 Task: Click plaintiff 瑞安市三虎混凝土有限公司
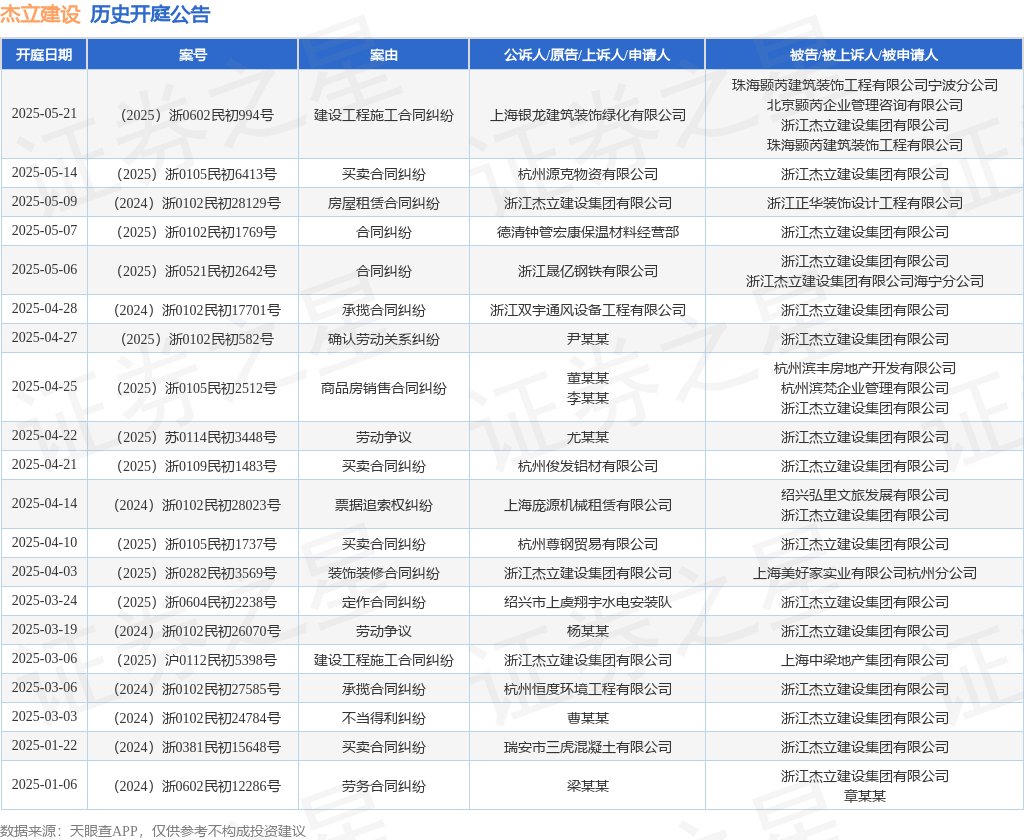click(588, 747)
